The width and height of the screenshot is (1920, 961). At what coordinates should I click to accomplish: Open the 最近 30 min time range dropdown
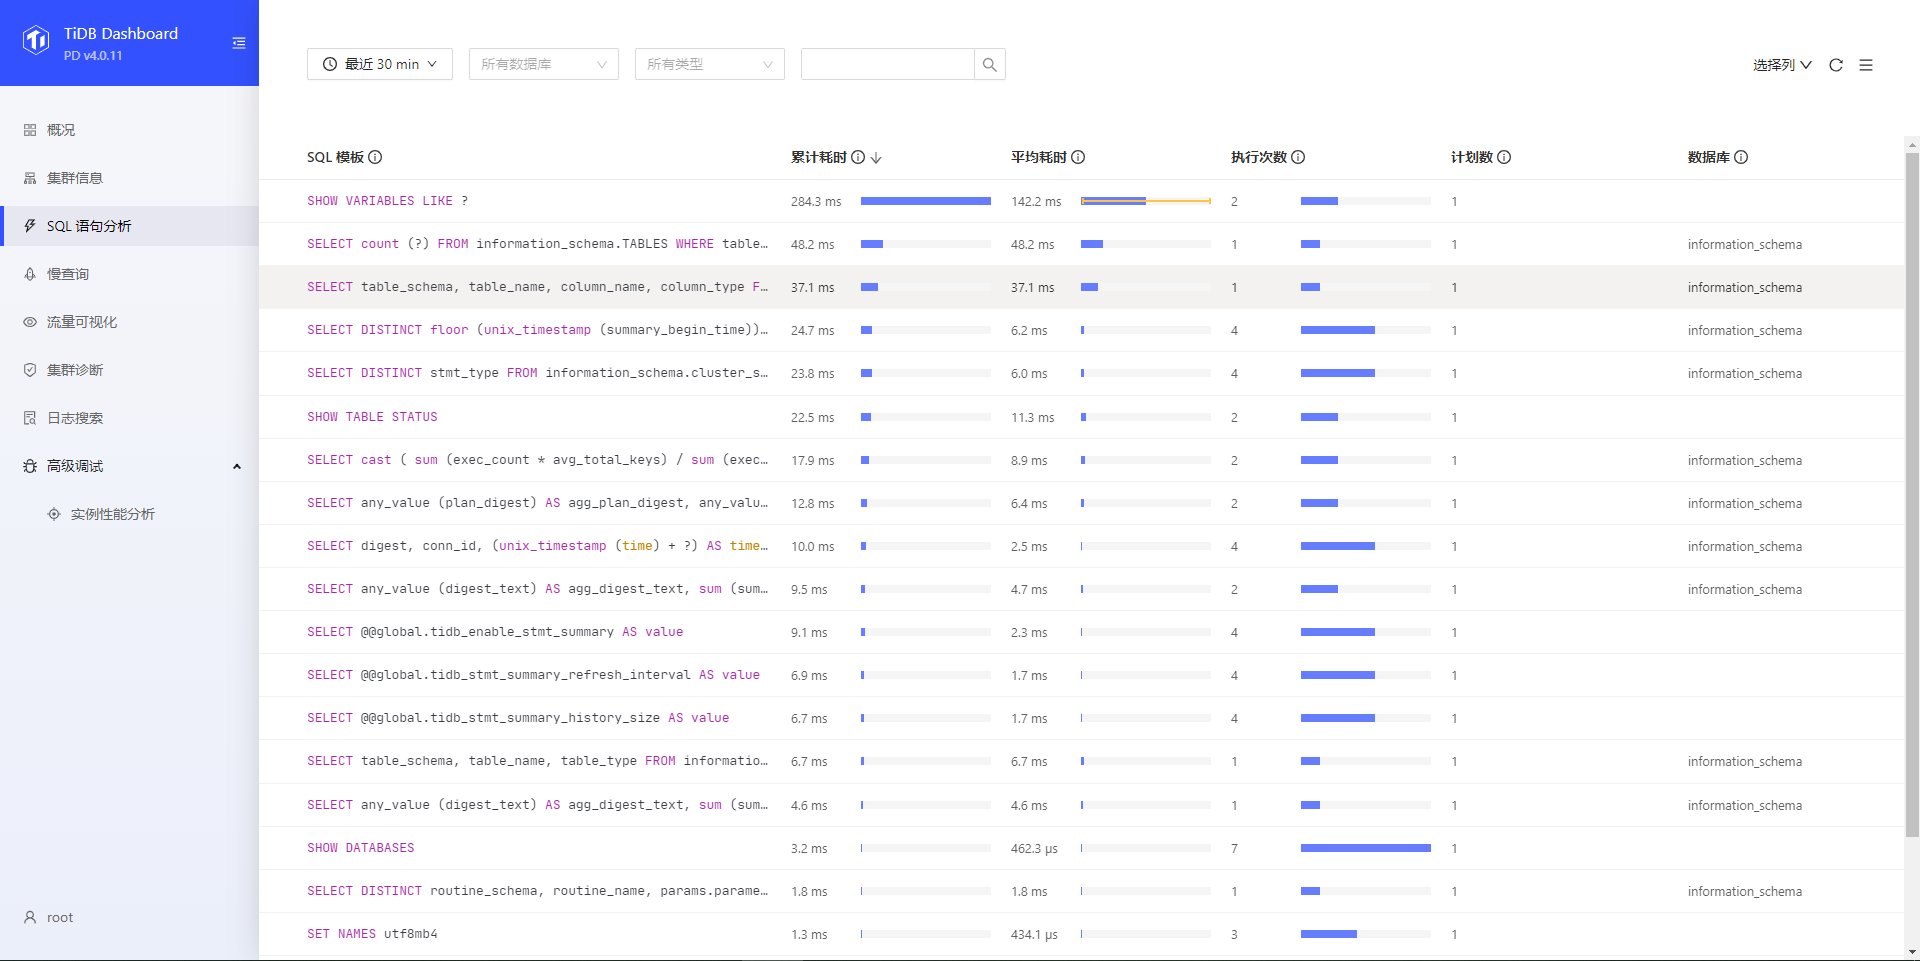click(380, 64)
